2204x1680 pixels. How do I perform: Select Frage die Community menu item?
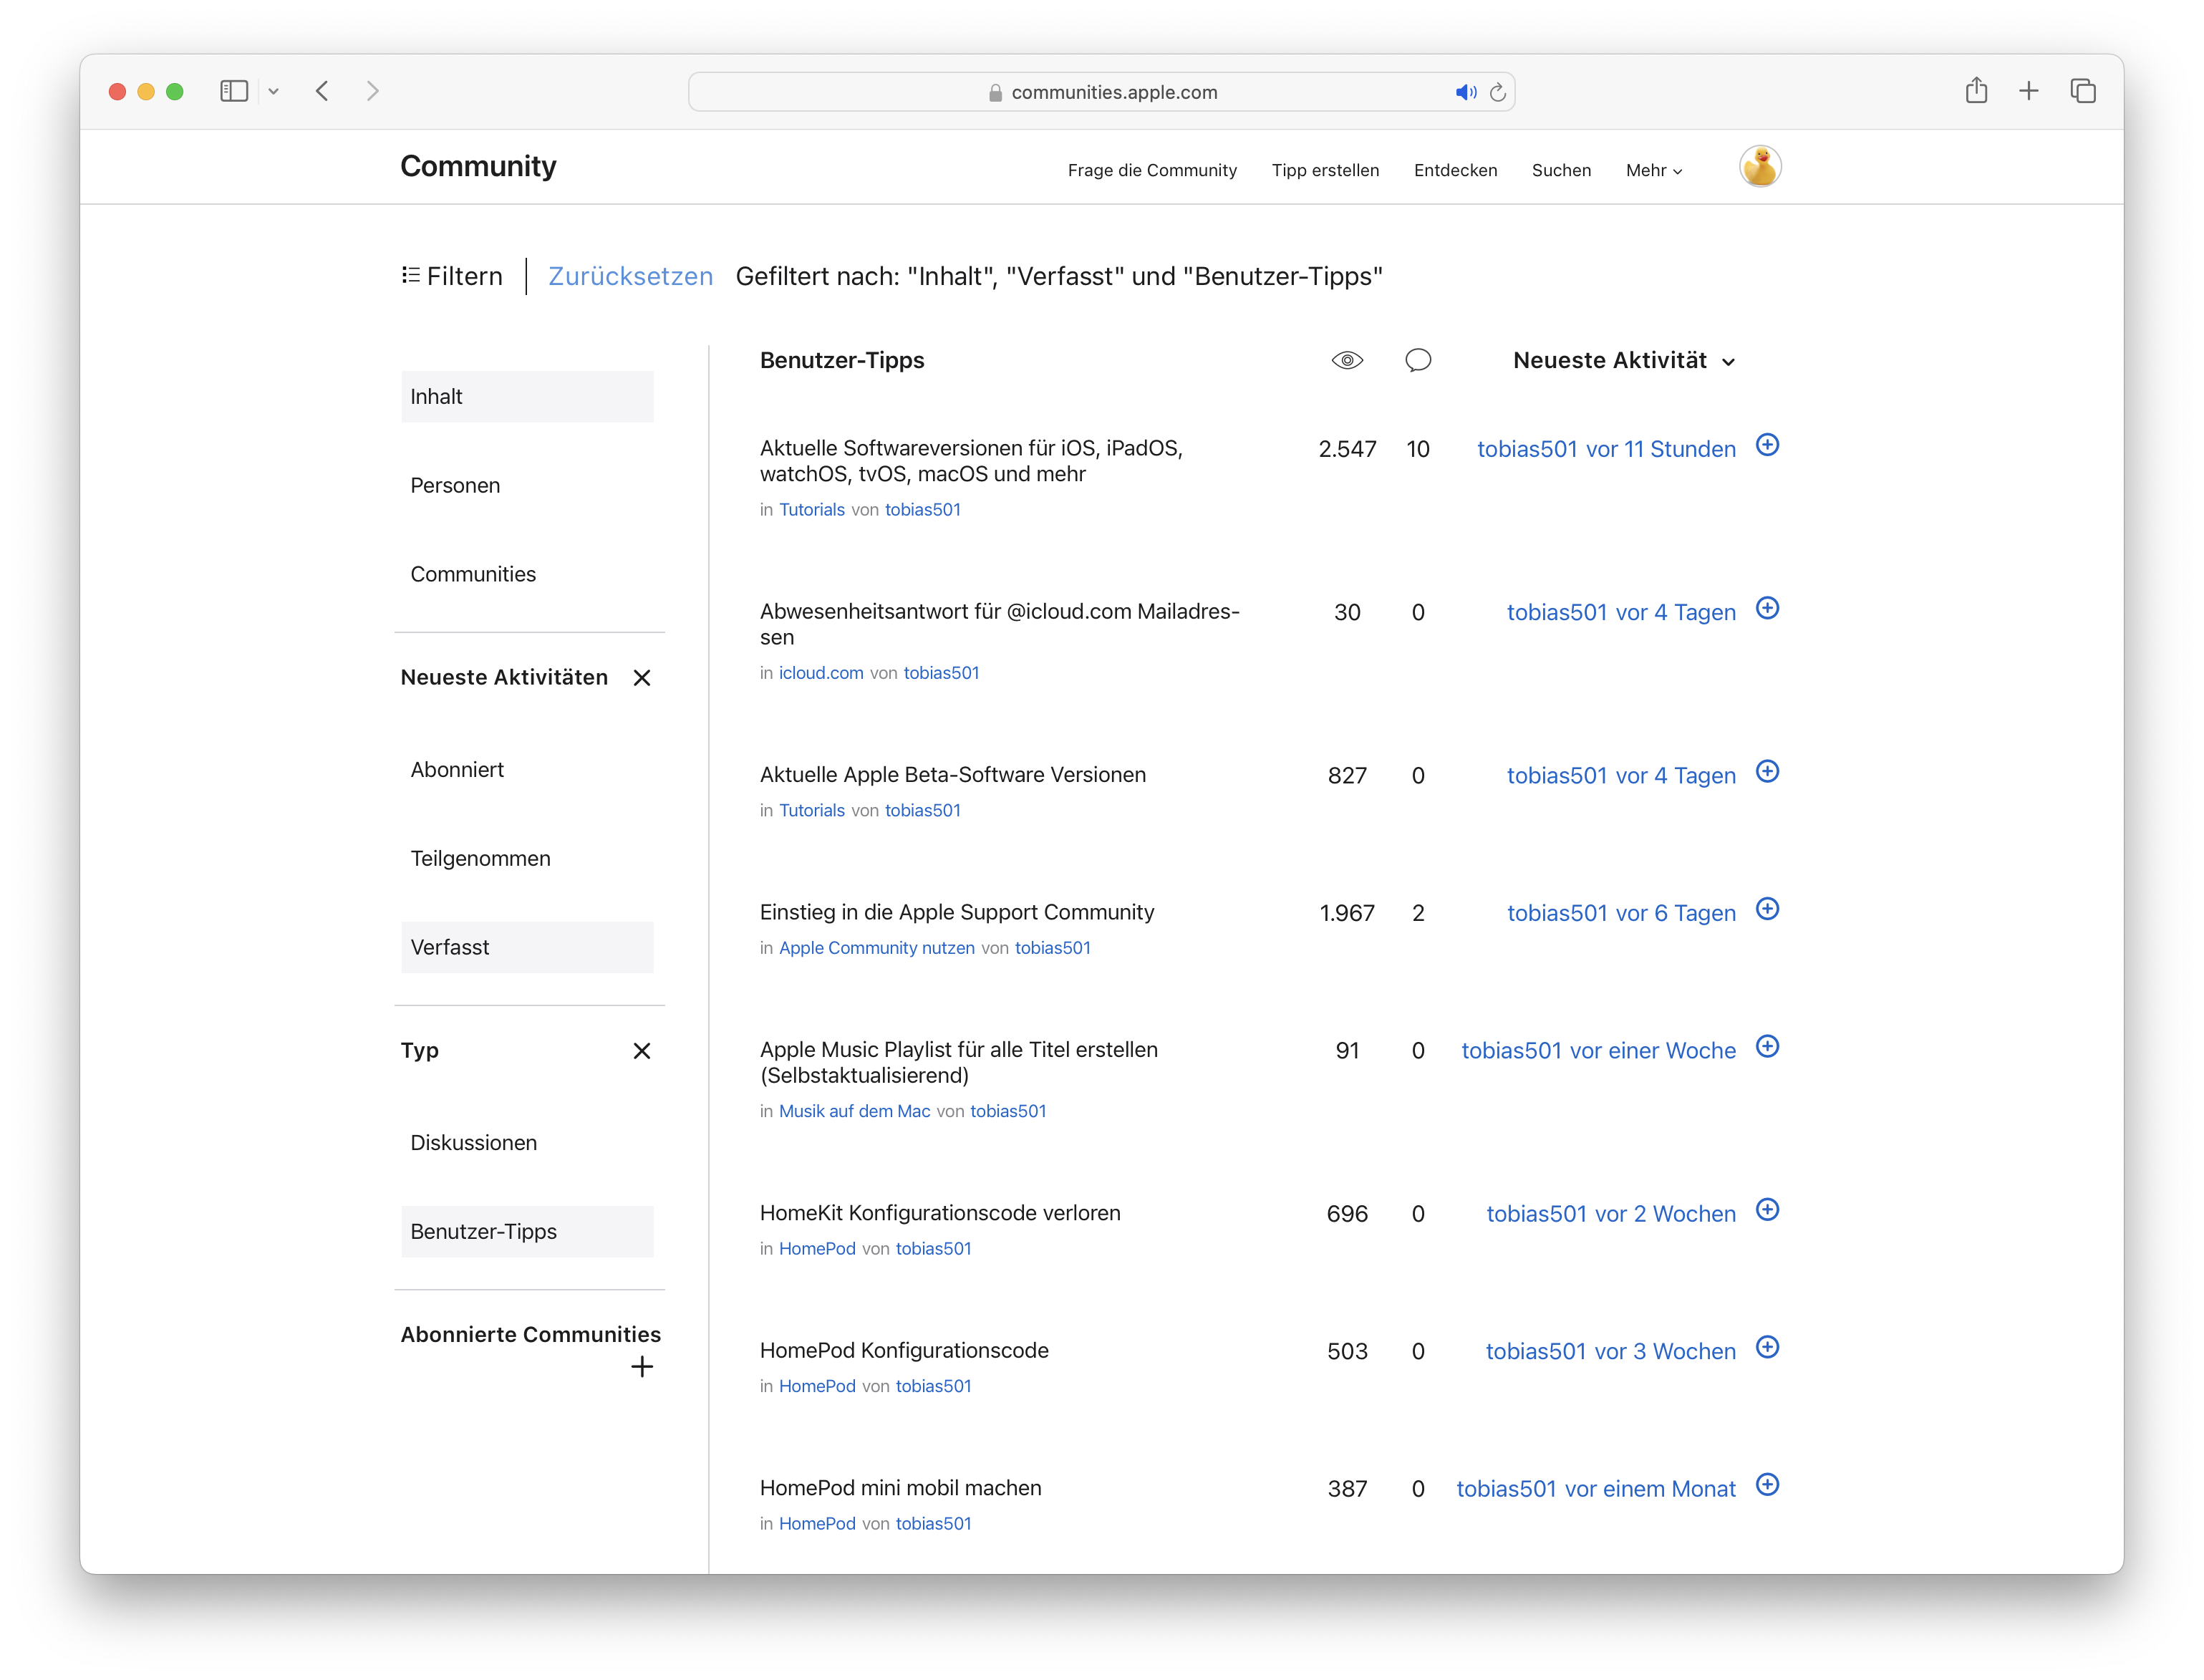coord(1152,170)
